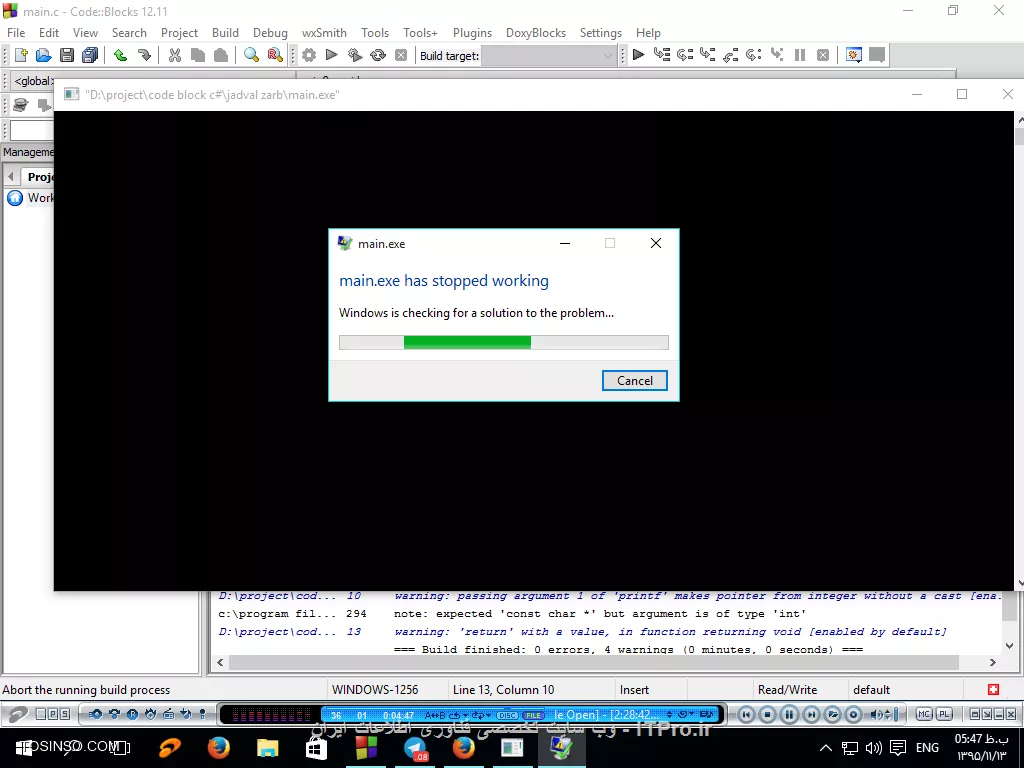Click the record button in player
This screenshot has height=768, width=1024.
853,714
